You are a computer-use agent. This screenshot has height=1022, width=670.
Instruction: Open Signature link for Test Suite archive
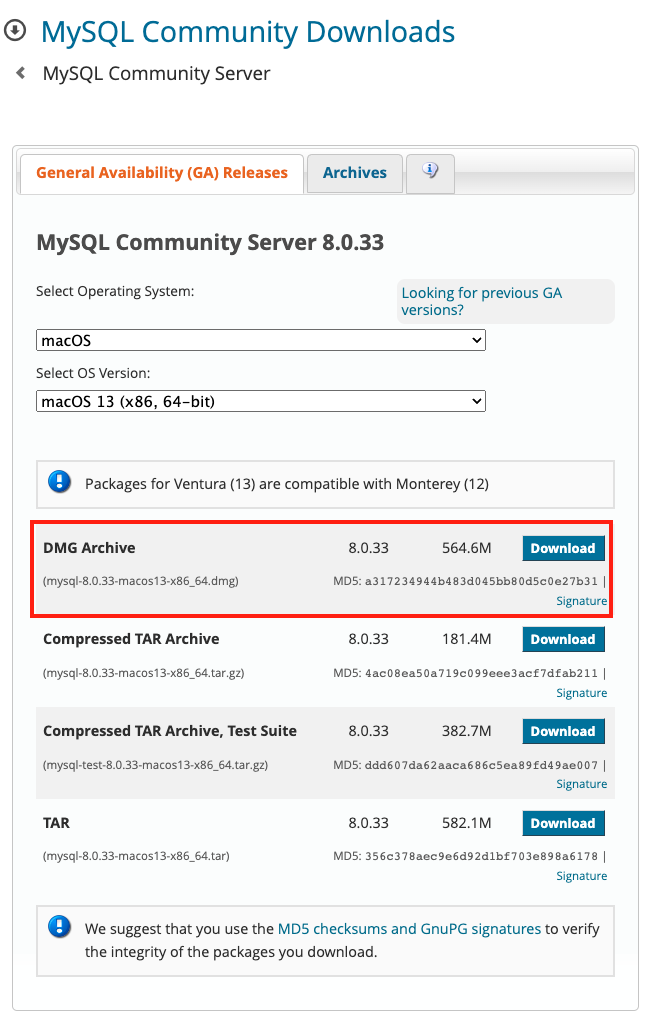point(581,784)
